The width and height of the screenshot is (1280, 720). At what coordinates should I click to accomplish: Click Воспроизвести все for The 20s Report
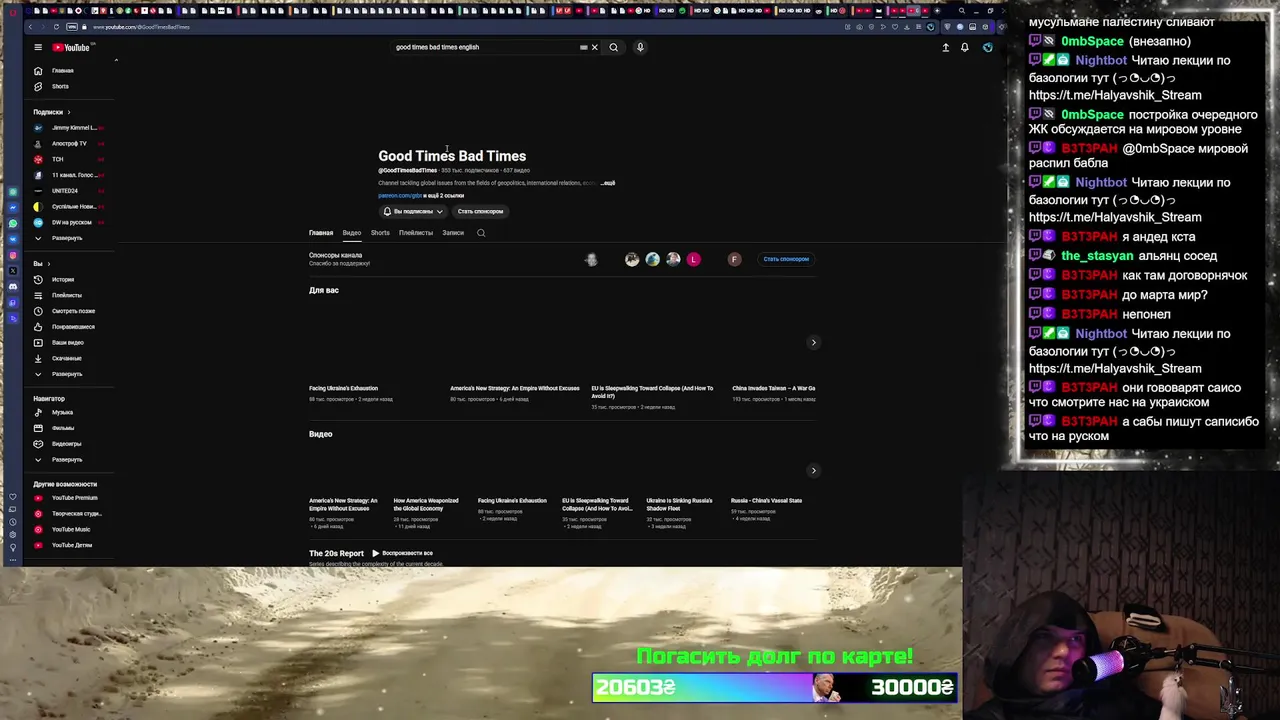coord(402,553)
